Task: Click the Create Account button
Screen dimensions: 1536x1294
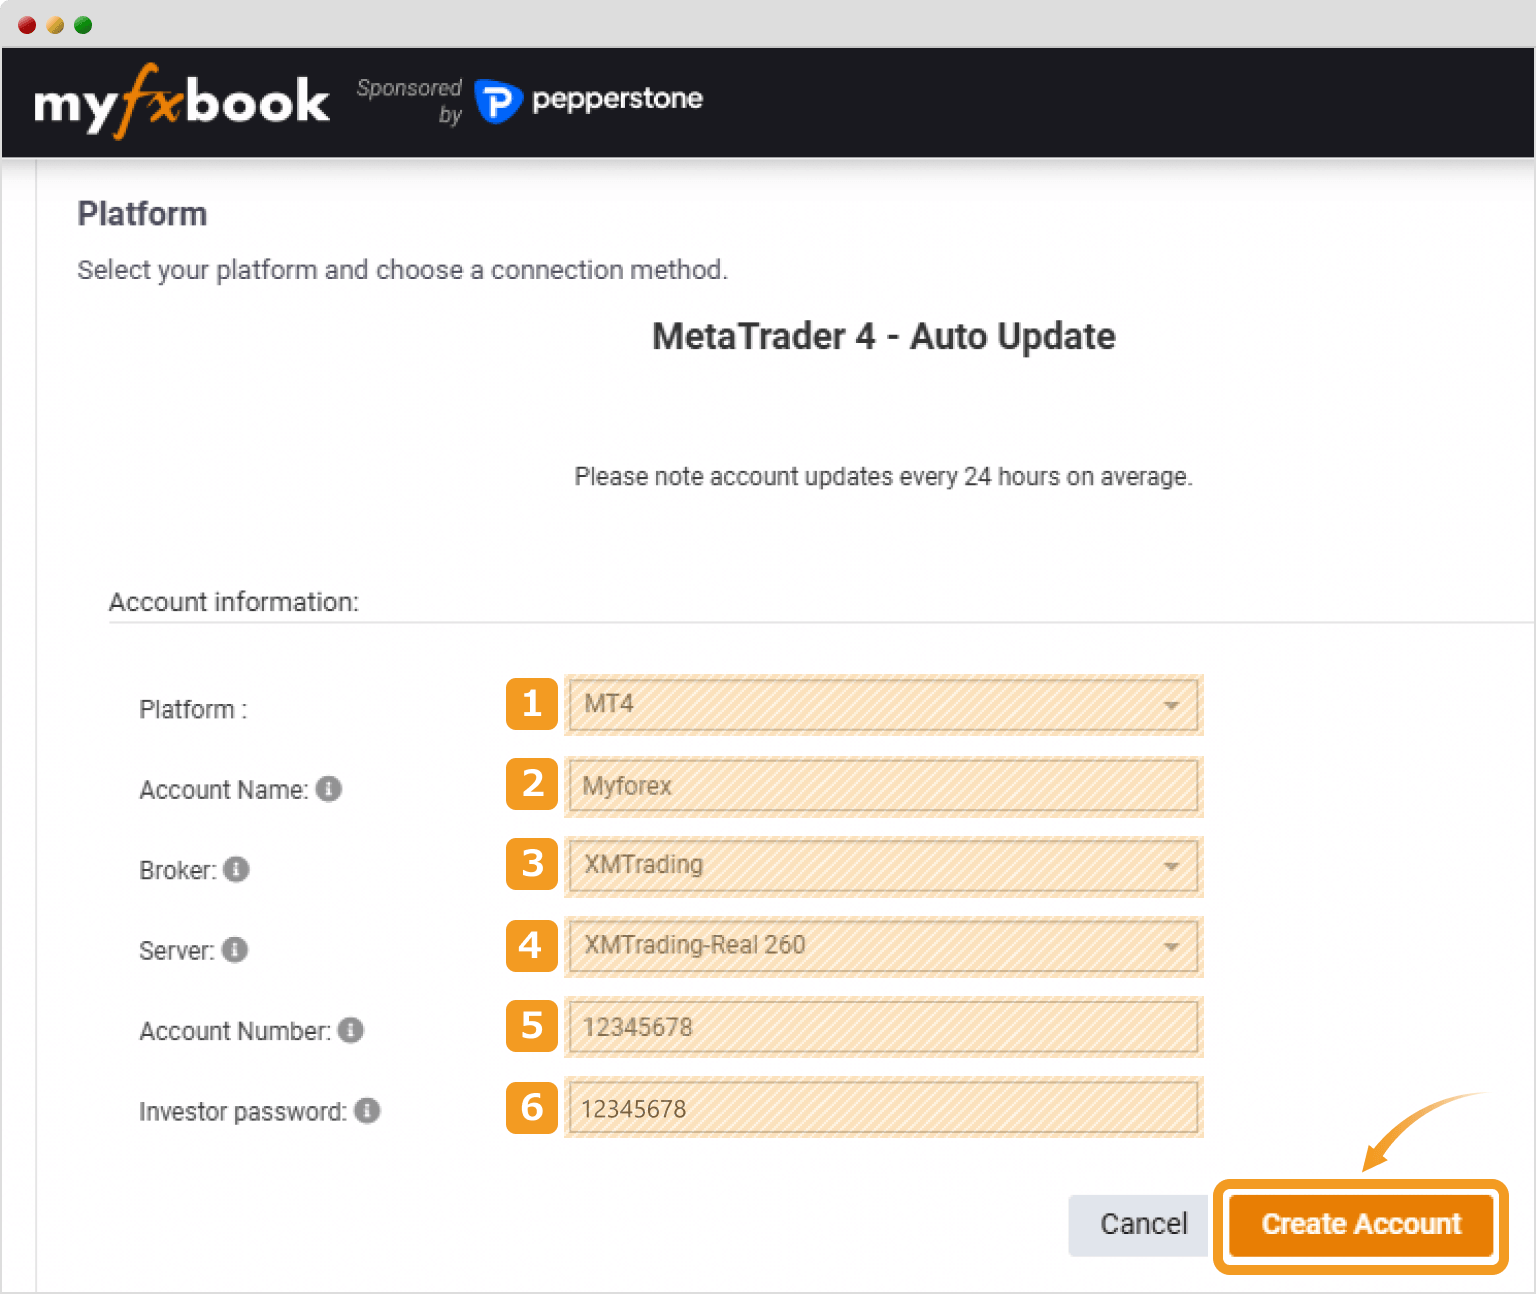Action: pos(1361,1225)
